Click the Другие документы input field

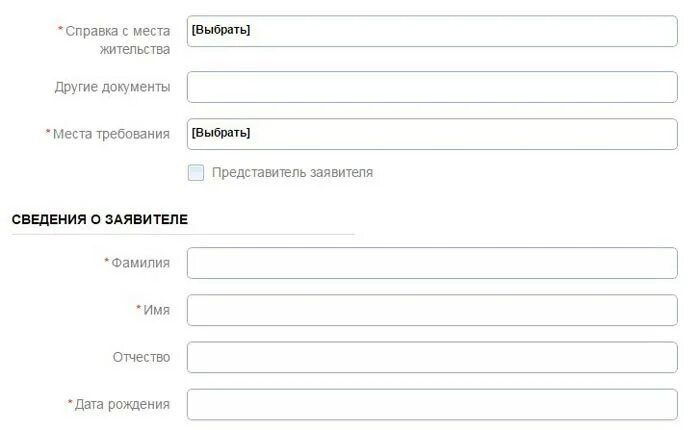(432, 87)
